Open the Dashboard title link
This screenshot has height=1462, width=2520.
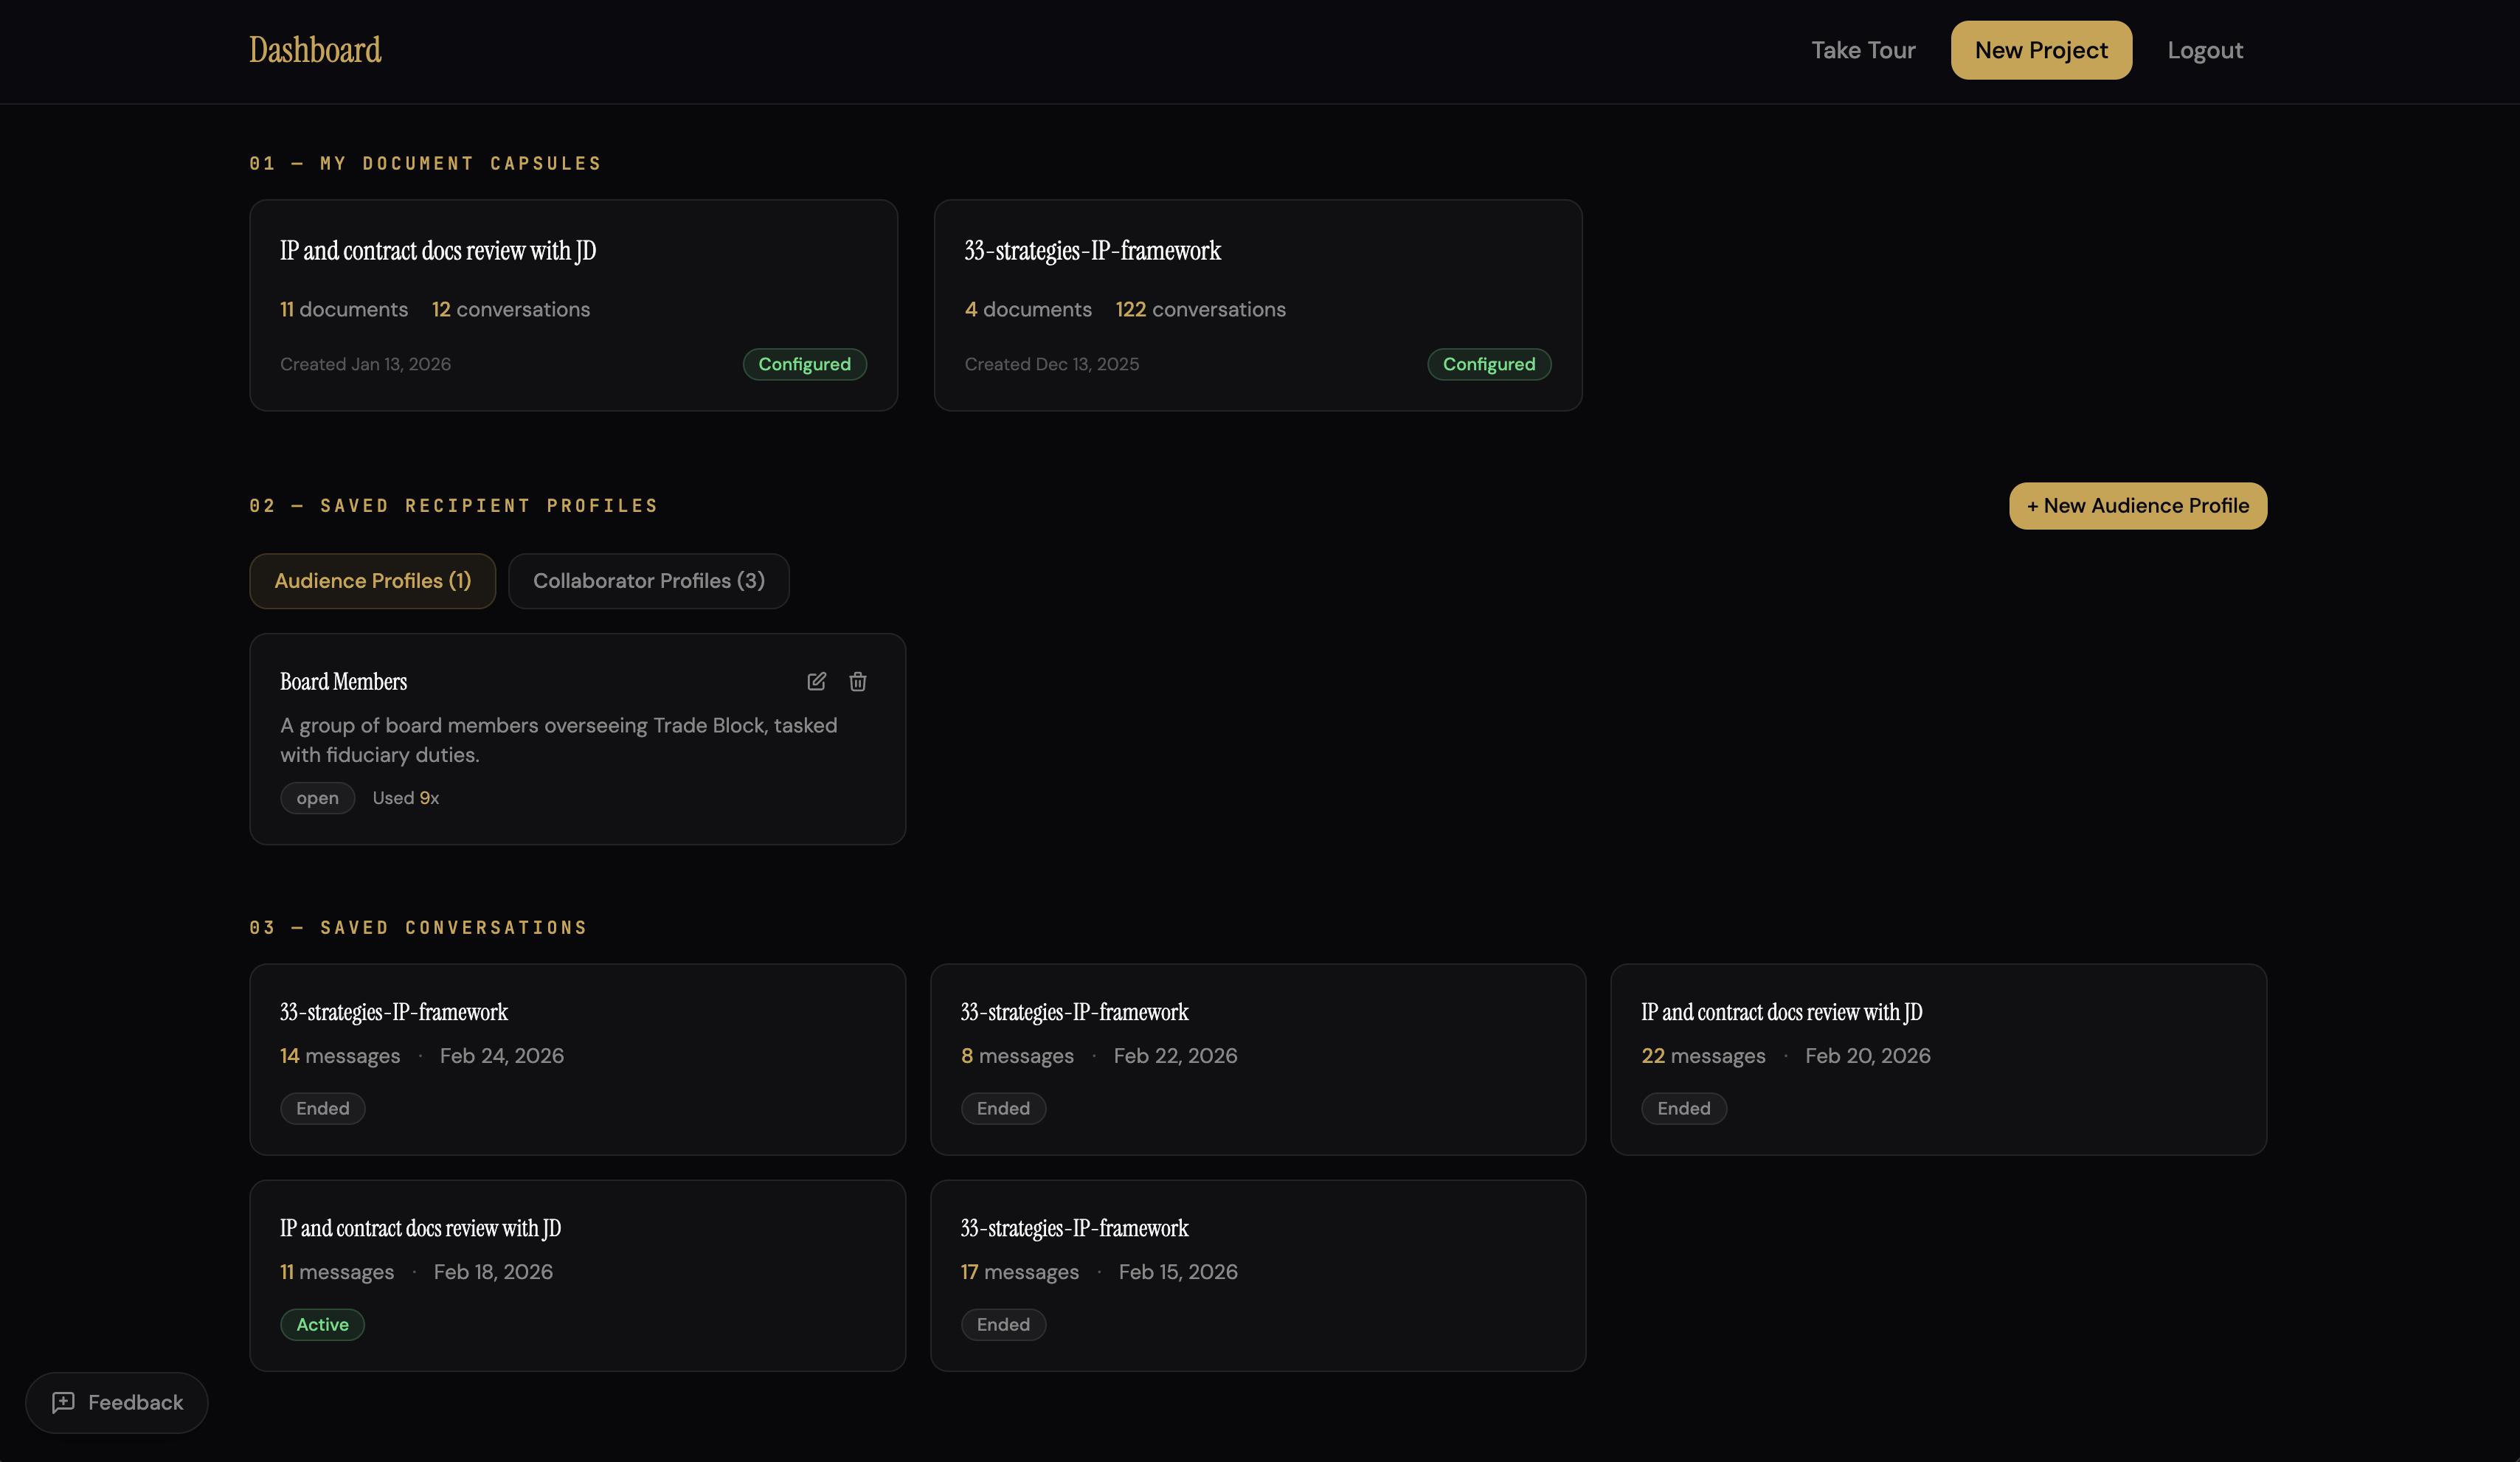tap(315, 50)
